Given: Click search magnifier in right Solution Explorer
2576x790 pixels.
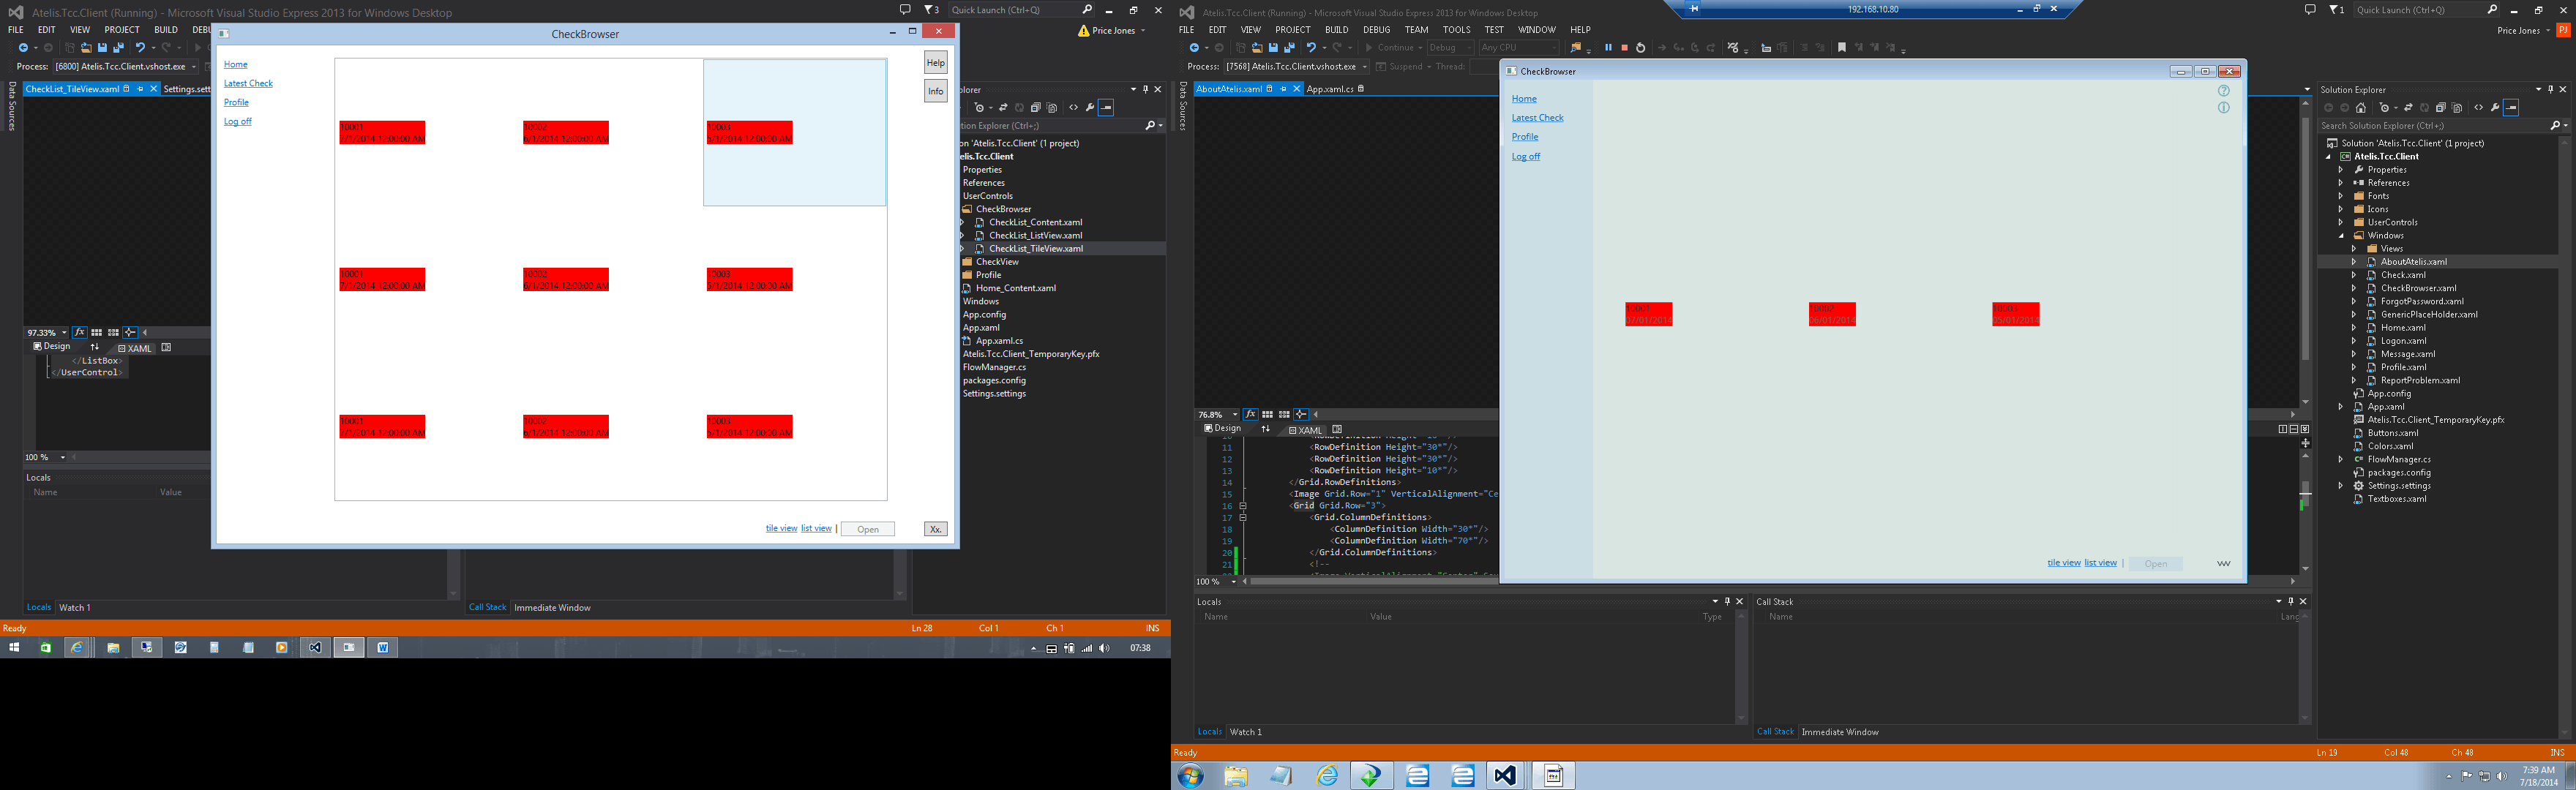Looking at the screenshot, I should pos(2555,126).
